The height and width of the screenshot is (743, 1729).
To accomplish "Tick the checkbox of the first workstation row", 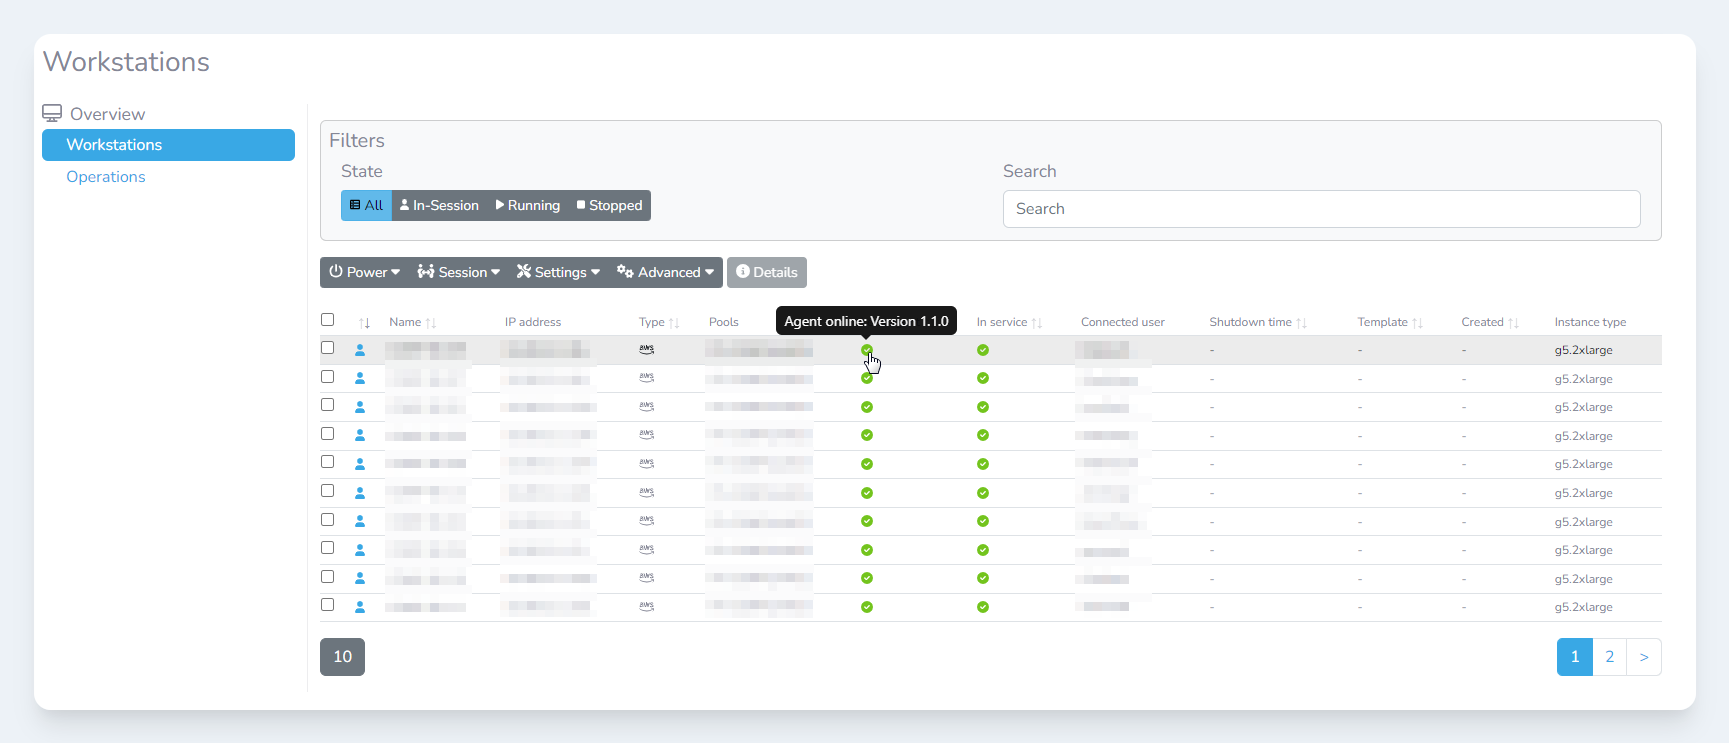I will 327,348.
